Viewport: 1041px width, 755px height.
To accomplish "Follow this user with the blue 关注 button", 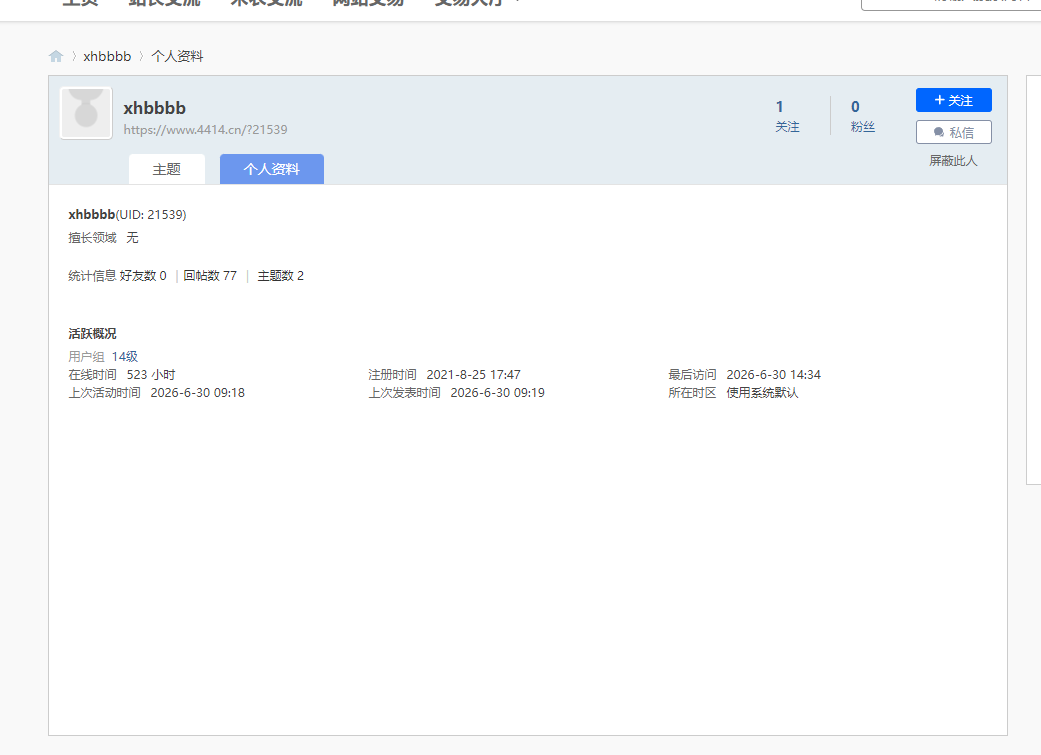I will [x=953, y=100].
